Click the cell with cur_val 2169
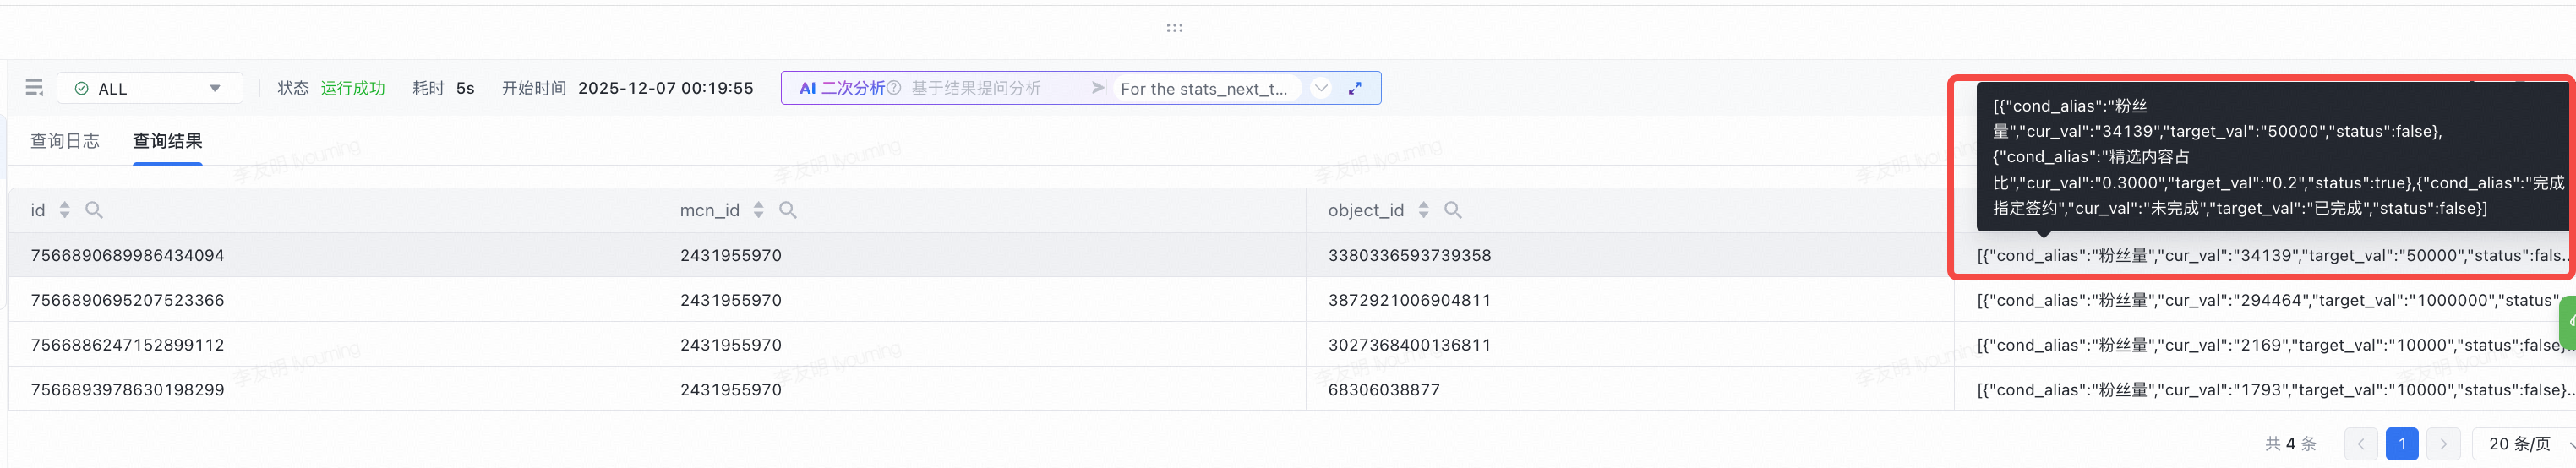This screenshot has width=2576, height=468. pyautogui.click(x=2265, y=345)
